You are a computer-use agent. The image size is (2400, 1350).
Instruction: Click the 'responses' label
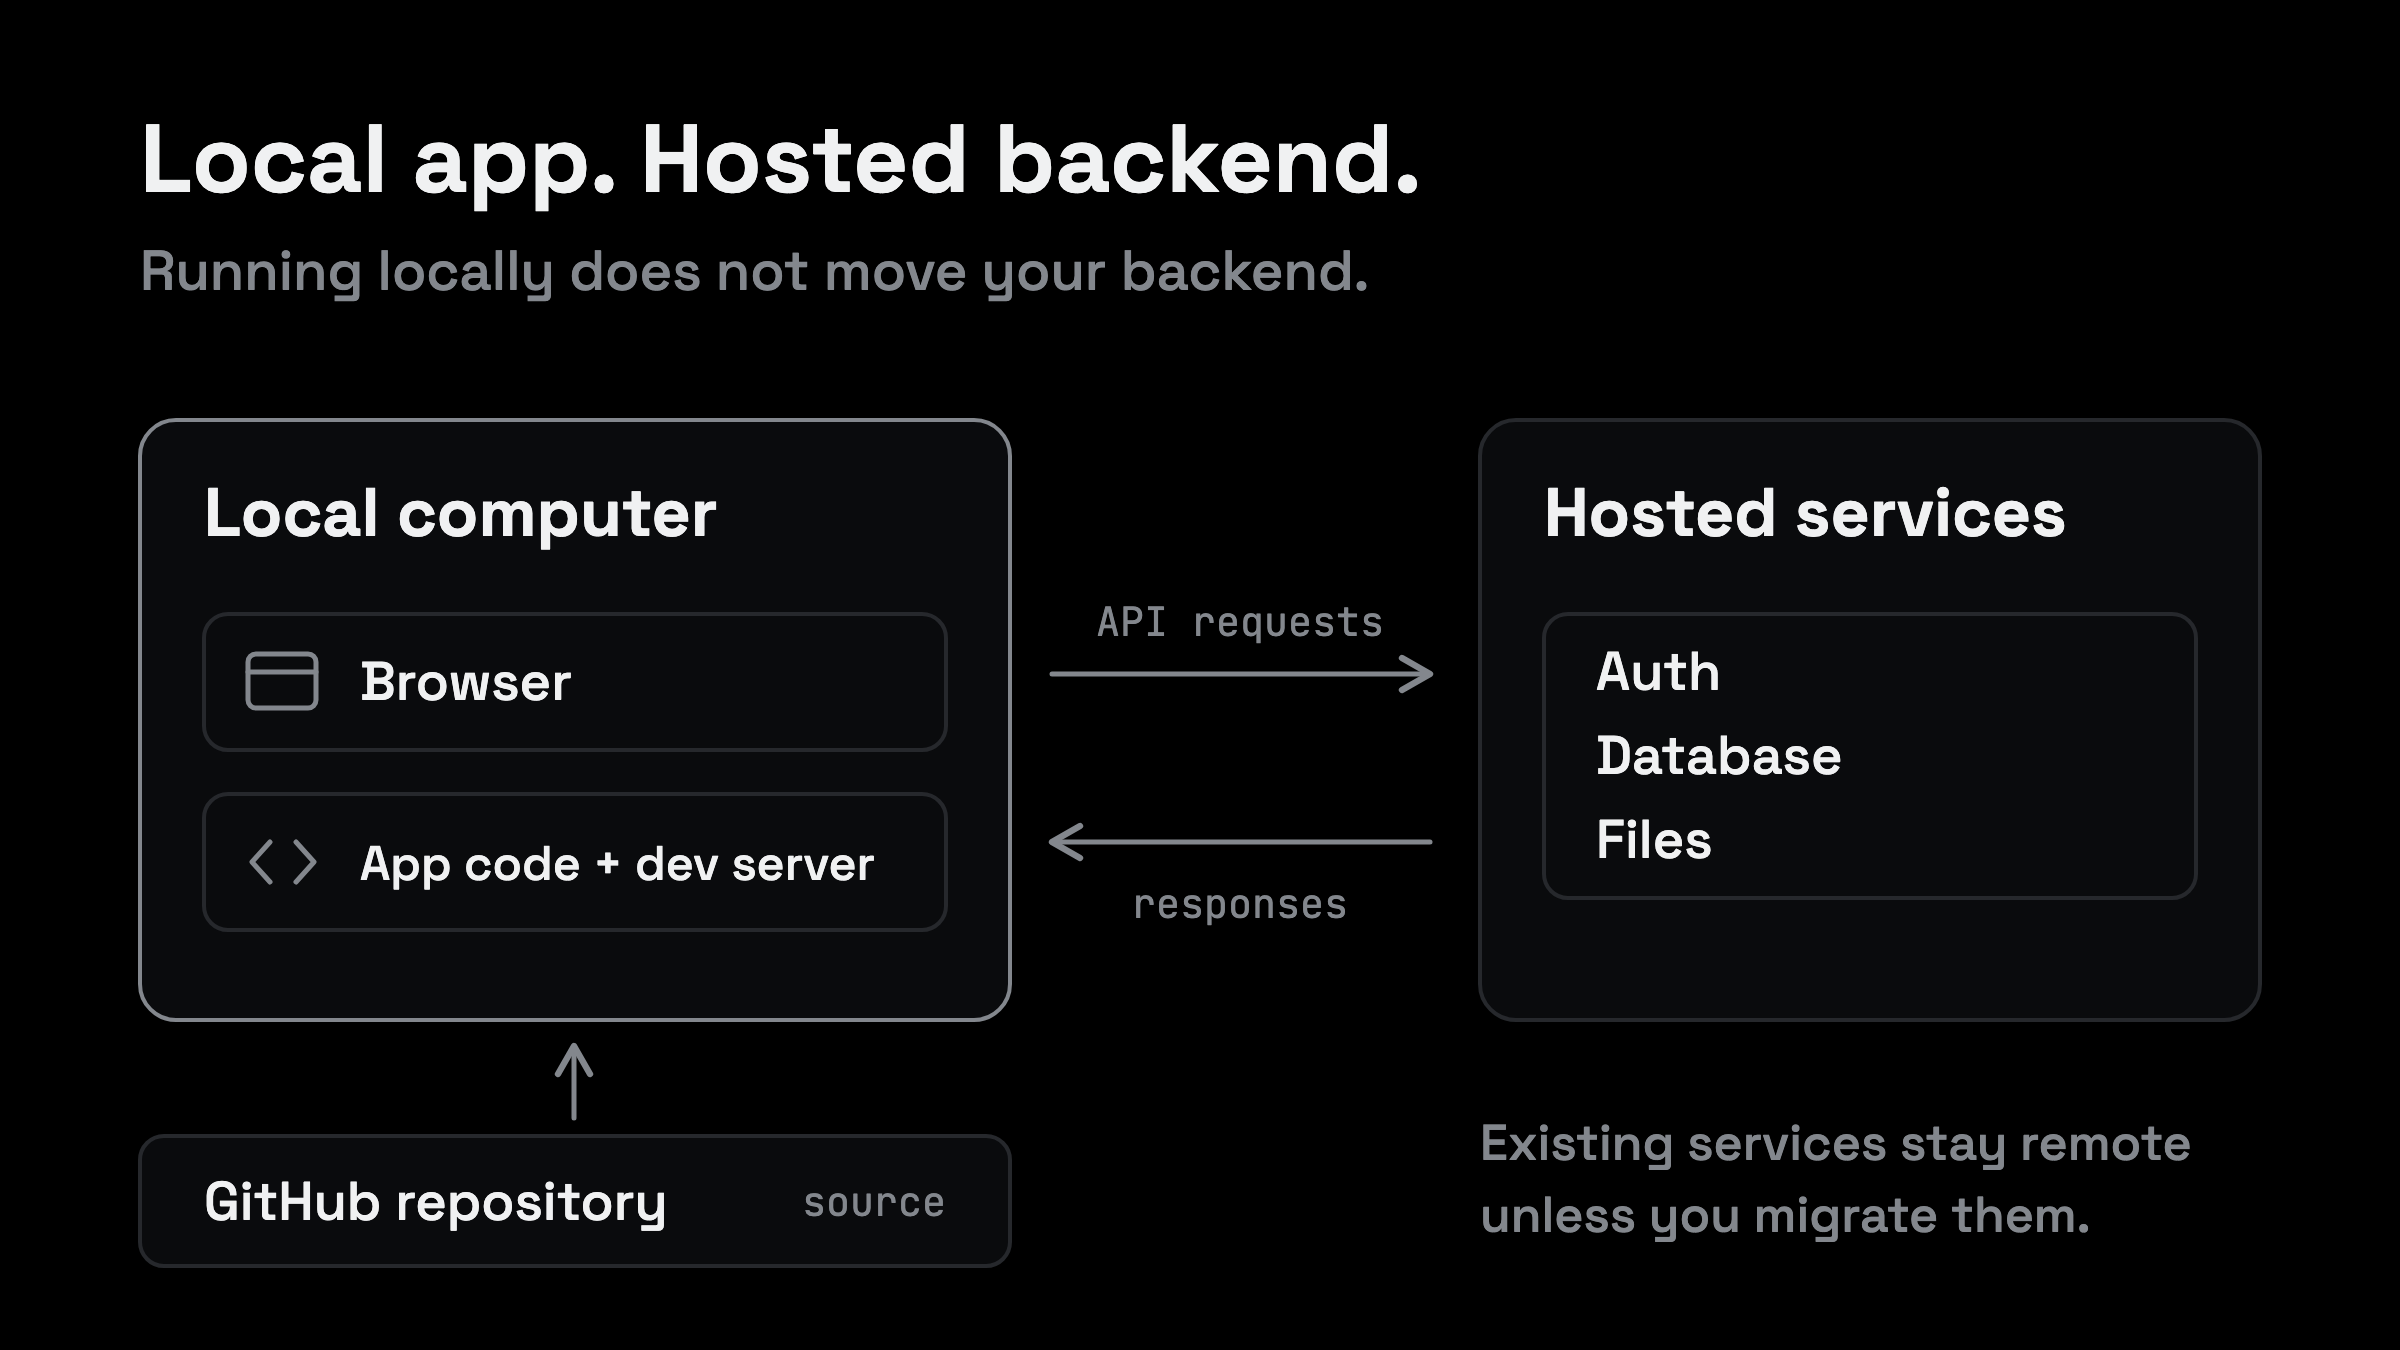coord(1240,905)
